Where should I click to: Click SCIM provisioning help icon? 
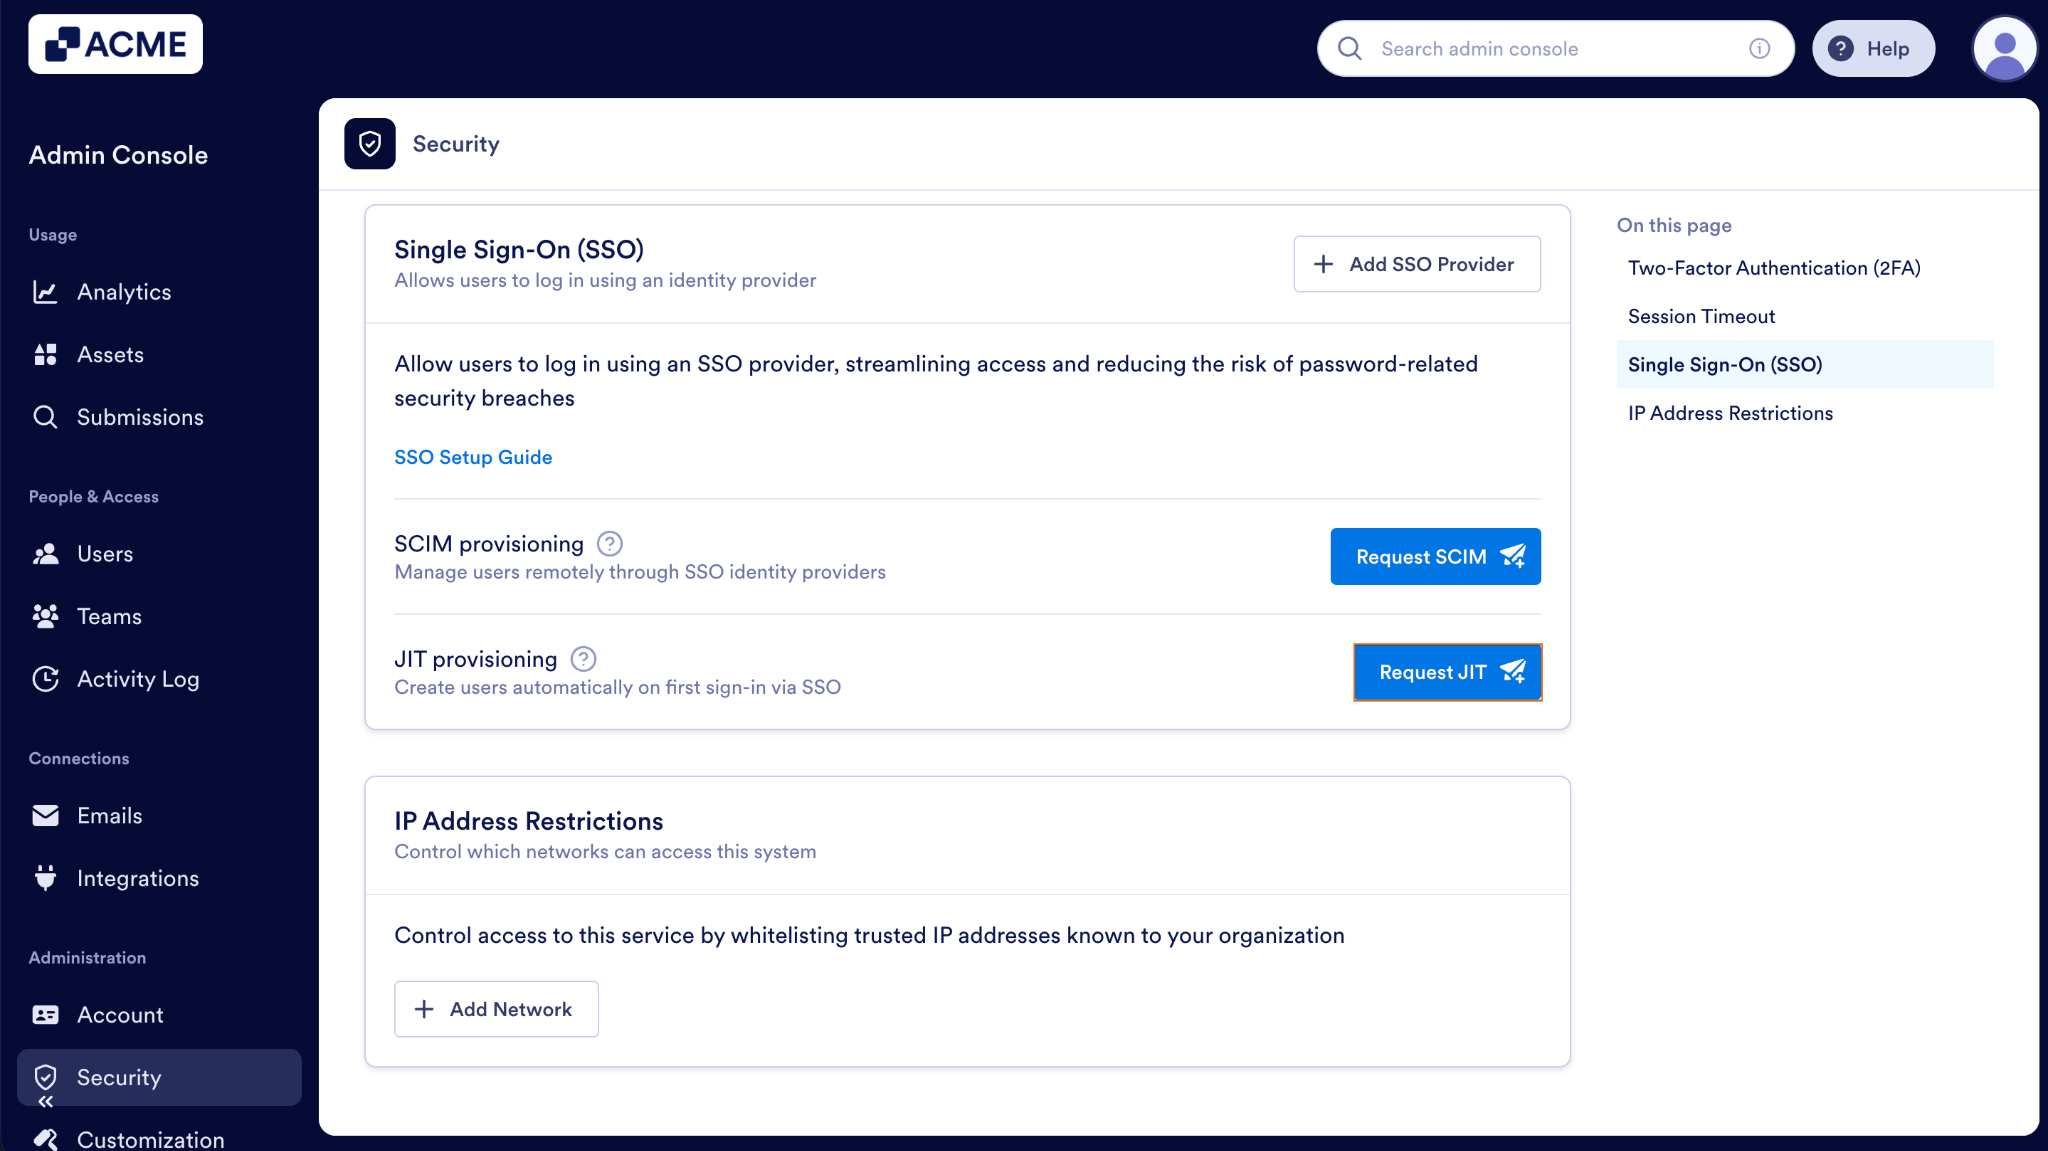(609, 544)
